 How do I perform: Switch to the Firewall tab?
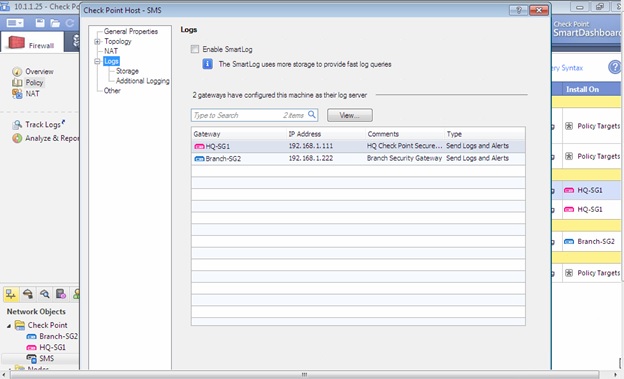[32, 43]
